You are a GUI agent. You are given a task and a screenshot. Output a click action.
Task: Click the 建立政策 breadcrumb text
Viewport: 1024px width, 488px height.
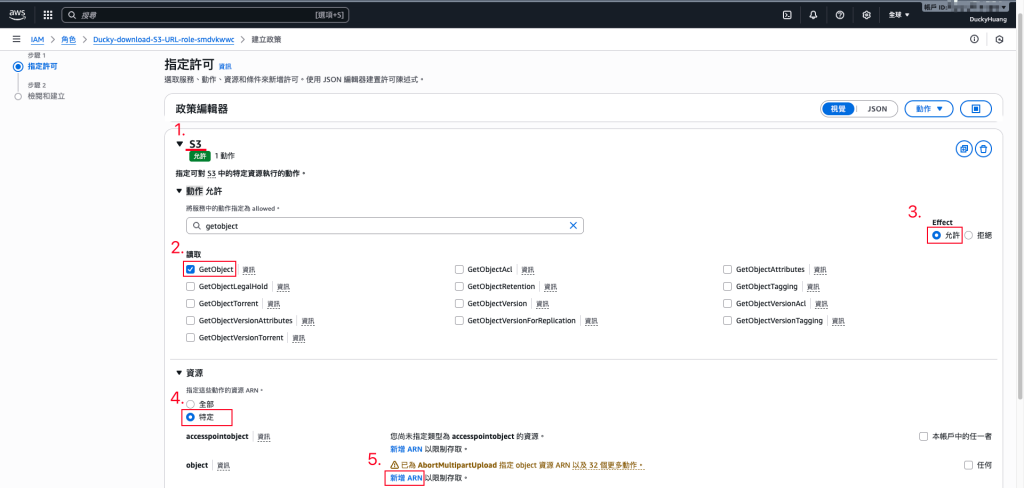(x=266, y=40)
